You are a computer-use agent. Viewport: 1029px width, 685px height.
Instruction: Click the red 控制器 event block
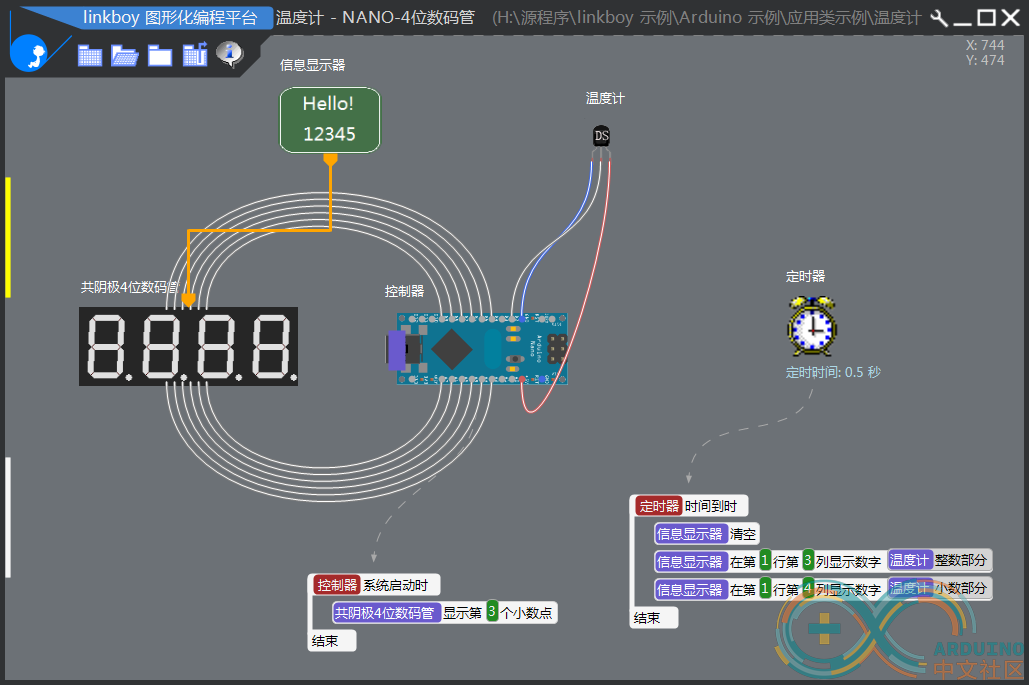click(337, 585)
